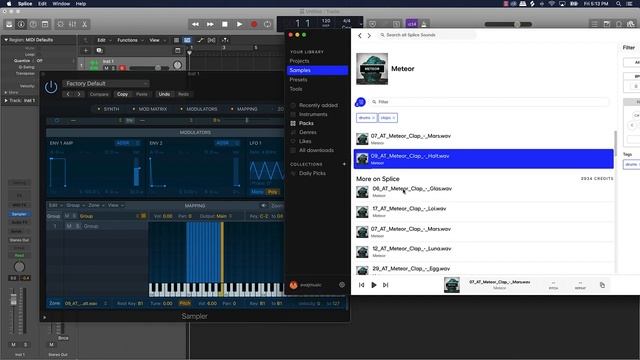Open Splice settings gear icon
640x360 pixels.
pyautogui.click(x=342, y=285)
